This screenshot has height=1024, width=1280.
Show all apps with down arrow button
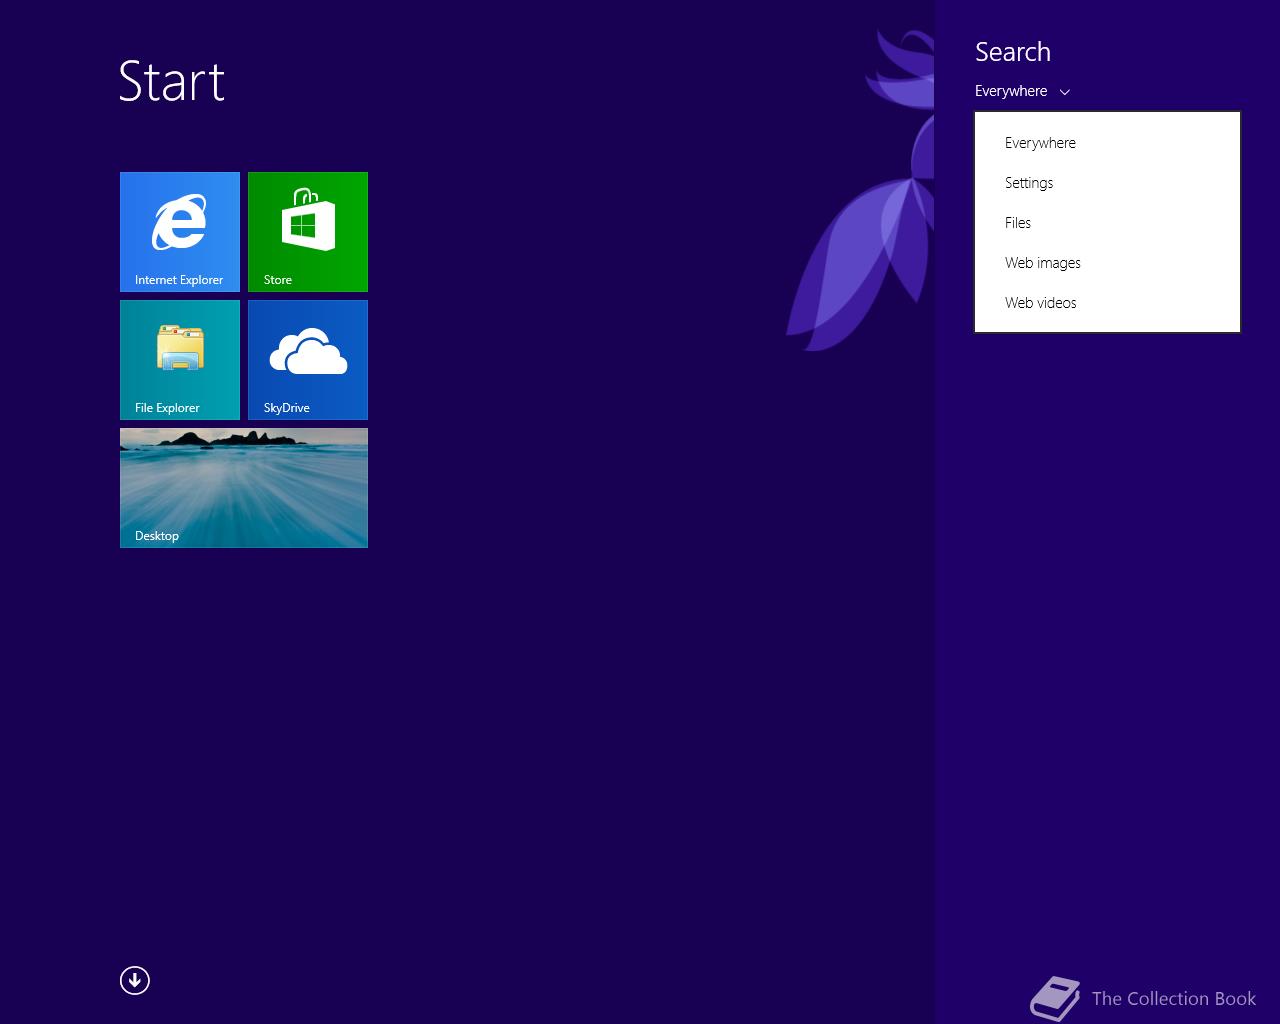(135, 981)
